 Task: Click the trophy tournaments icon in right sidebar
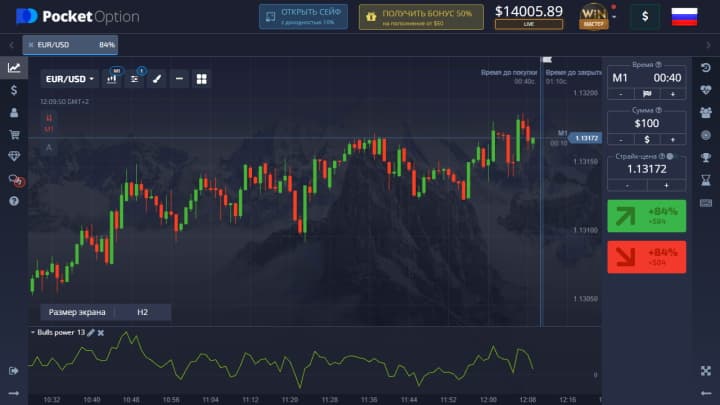click(x=705, y=157)
